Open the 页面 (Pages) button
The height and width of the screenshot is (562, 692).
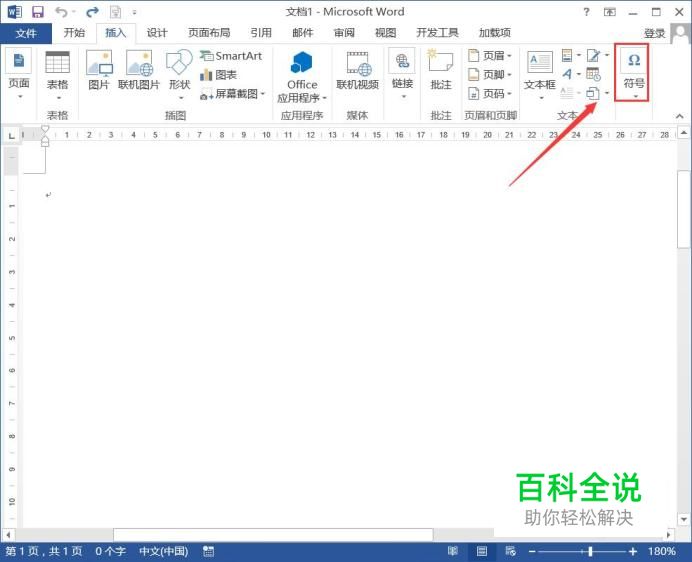coord(19,74)
